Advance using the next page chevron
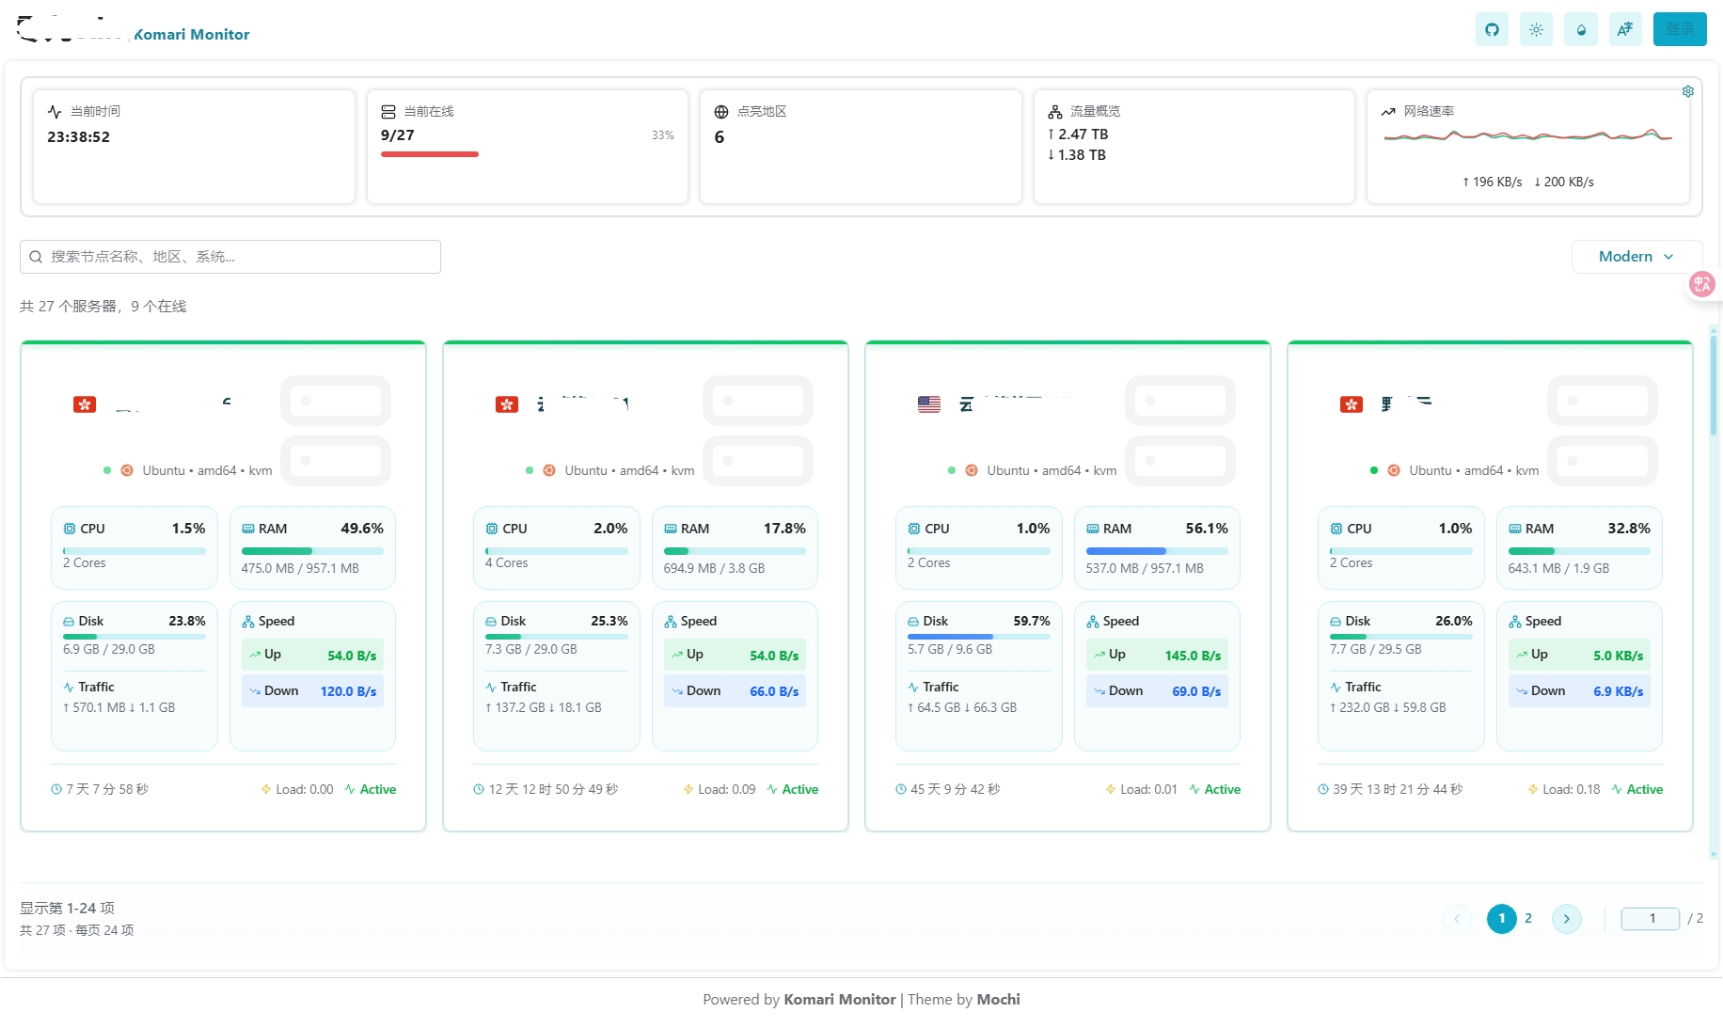 tap(1566, 918)
